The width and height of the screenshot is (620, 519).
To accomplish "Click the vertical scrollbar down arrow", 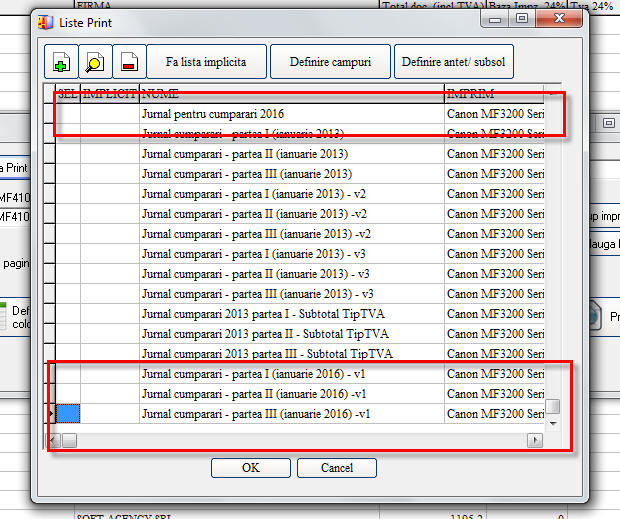I will [x=552, y=423].
